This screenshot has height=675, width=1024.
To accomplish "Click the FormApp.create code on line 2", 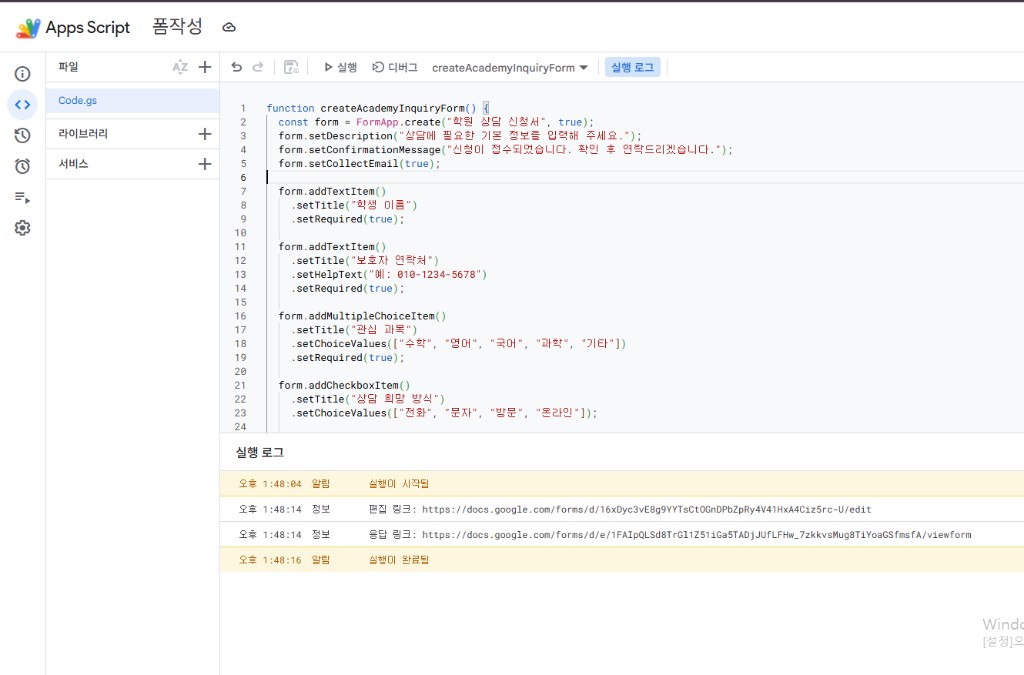I will point(398,122).
